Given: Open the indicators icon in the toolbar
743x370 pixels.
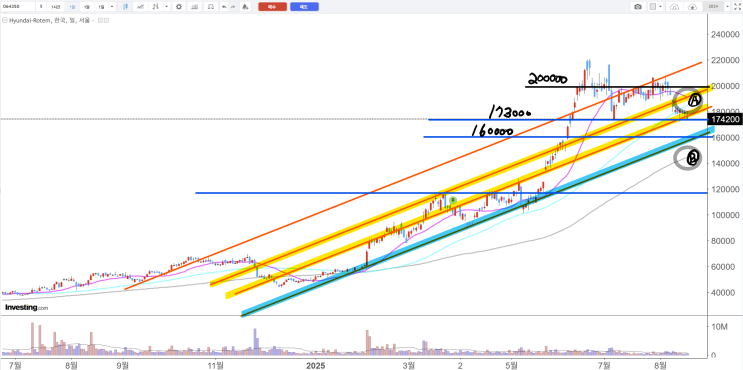Looking at the screenshot, I should 194,7.
